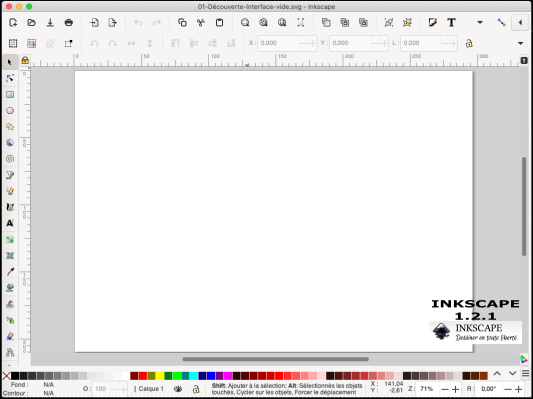The width and height of the screenshot is (533, 399).
Task: Open the Calque 1 layer selector
Action: [149, 389]
